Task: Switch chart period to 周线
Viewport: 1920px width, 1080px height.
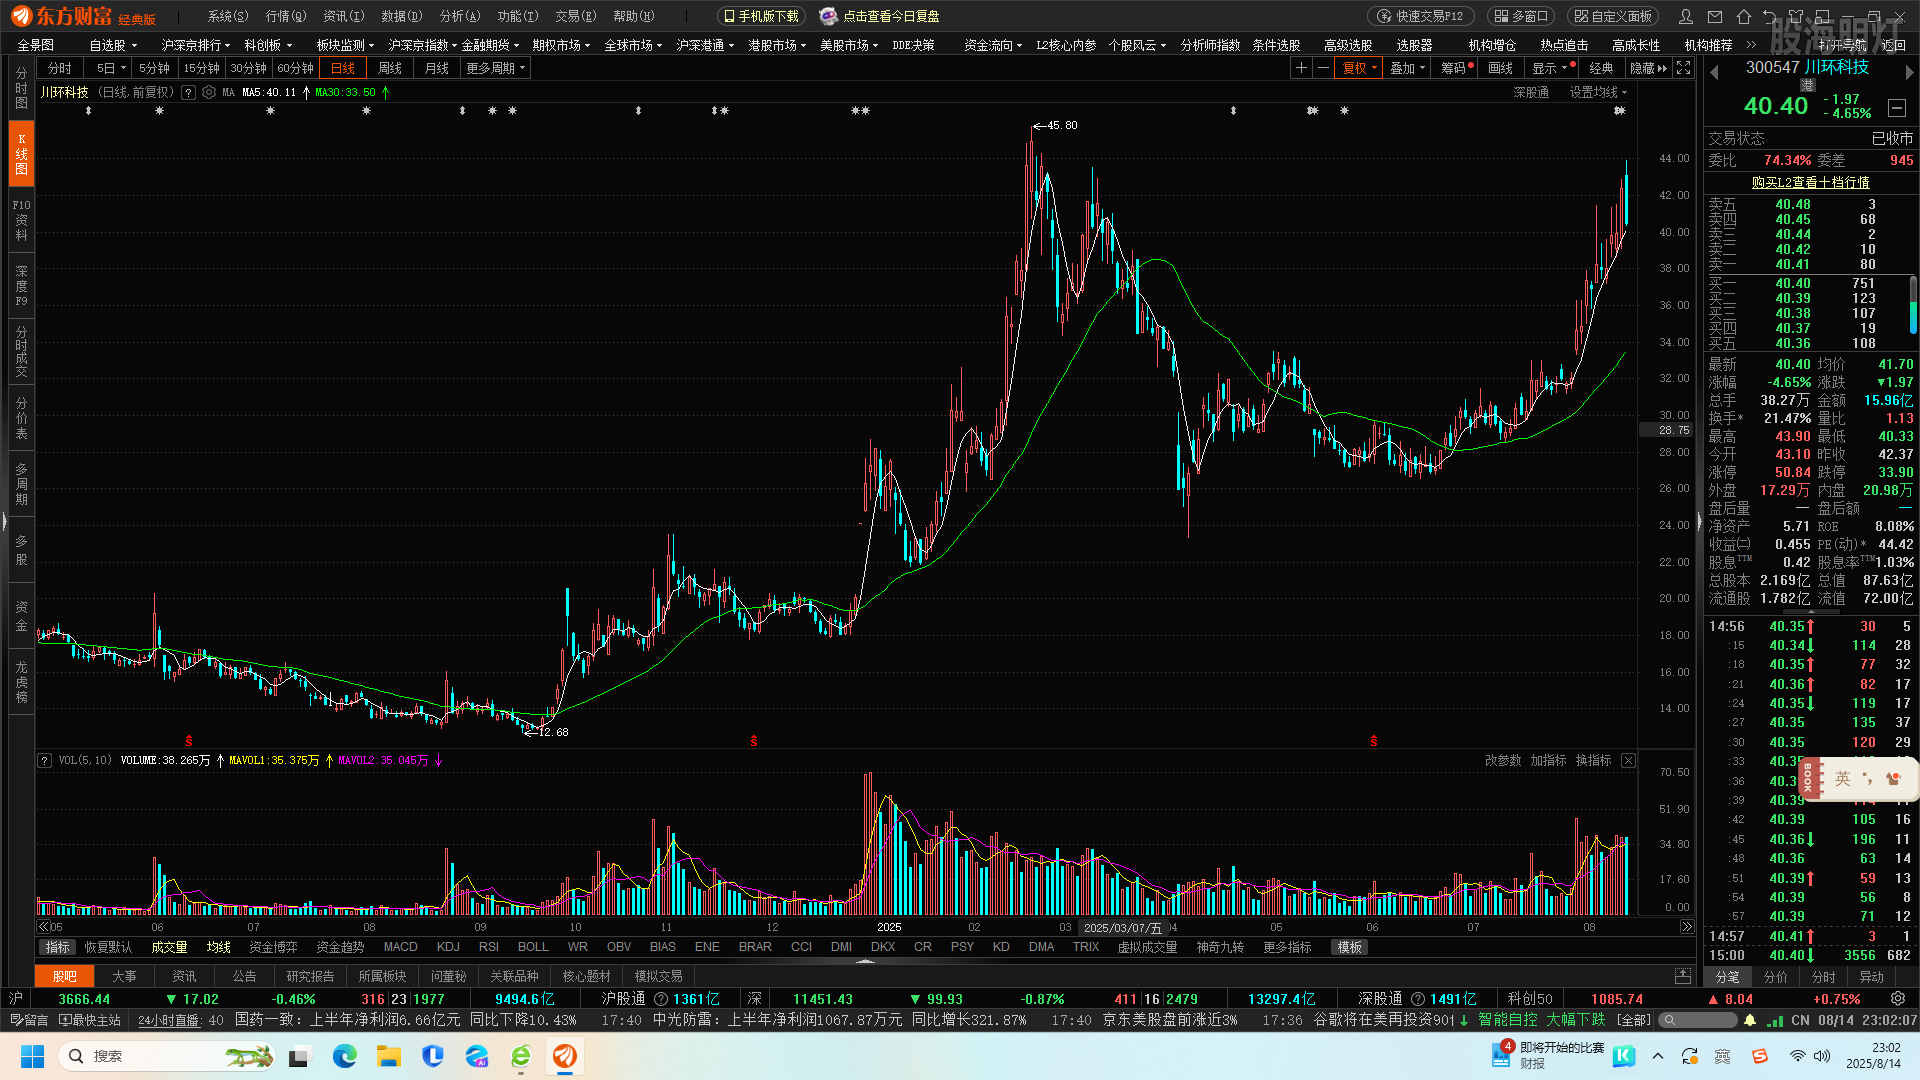Action: [390, 68]
